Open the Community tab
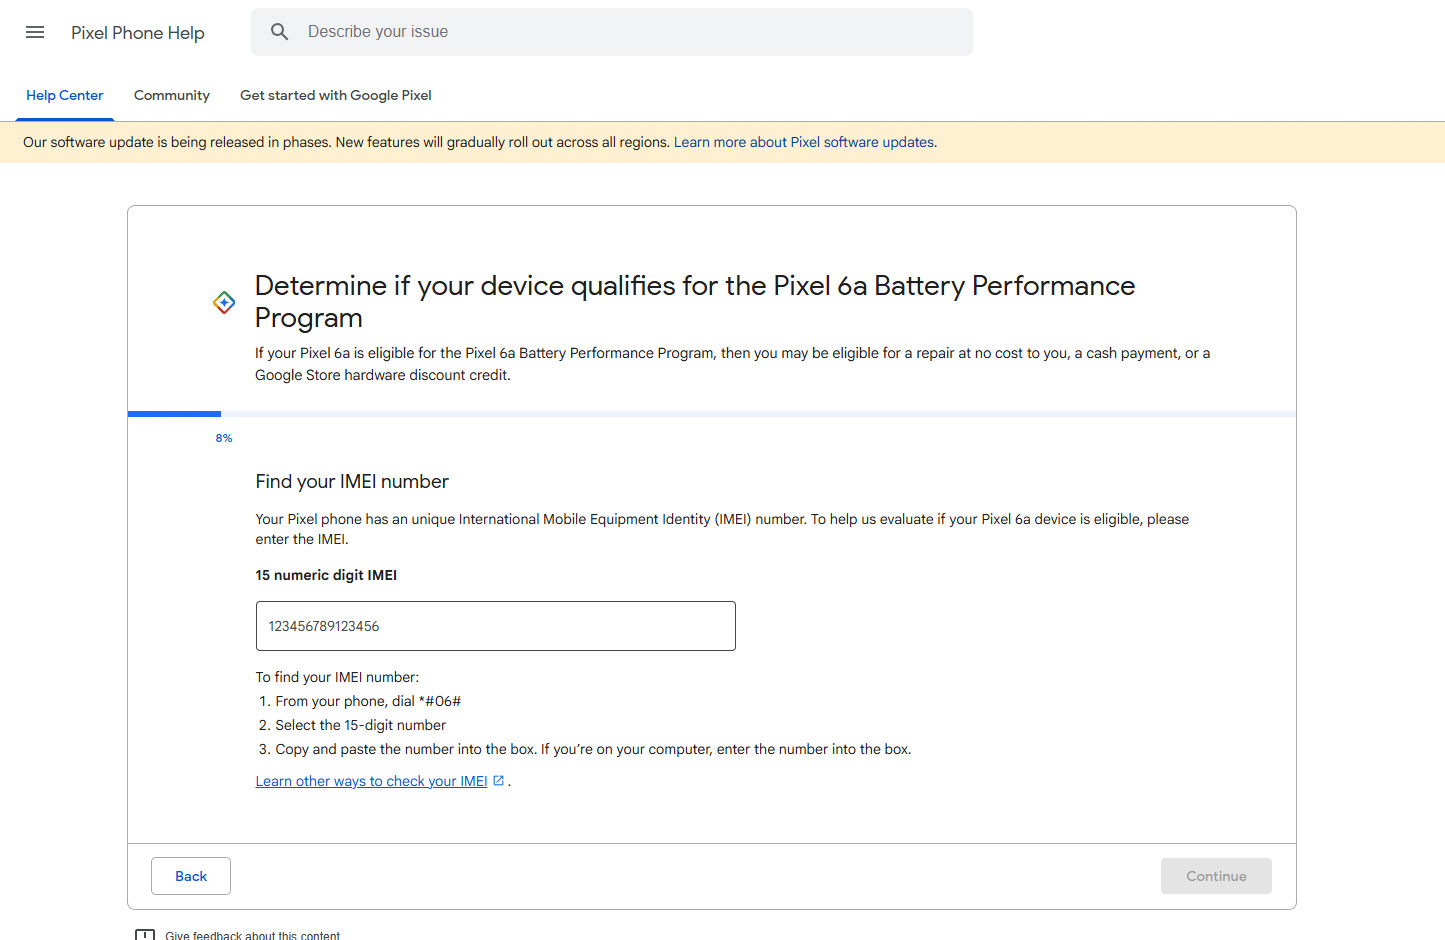 click(172, 96)
